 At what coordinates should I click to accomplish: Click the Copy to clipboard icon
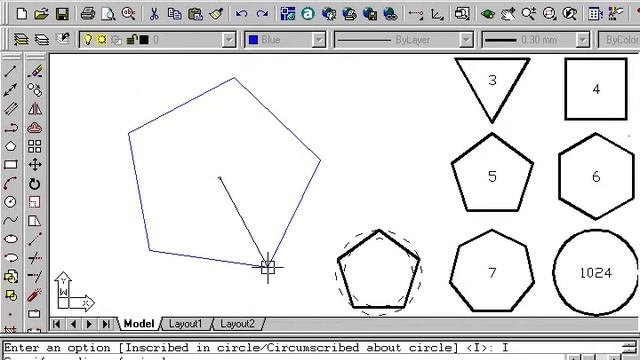point(175,14)
